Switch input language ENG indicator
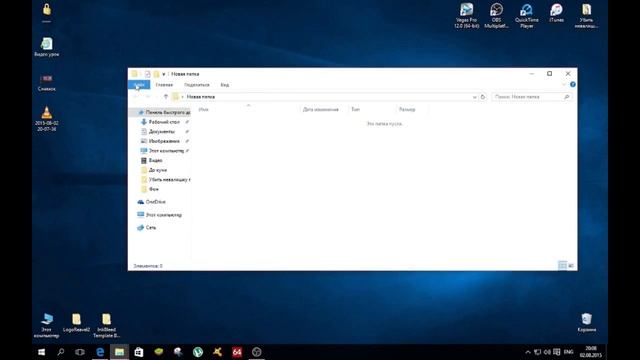The width and height of the screenshot is (640, 360). (568, 352)
